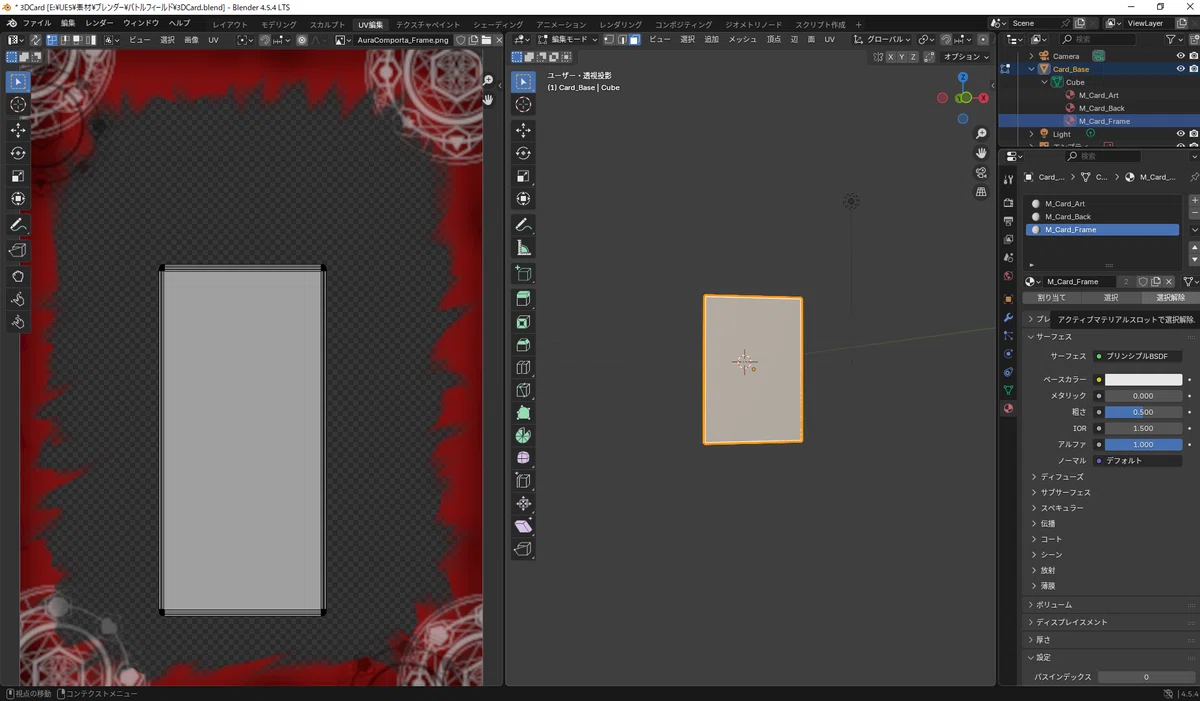The image size is (1200, 701).
Task: Expand the ディフューズ panel
Action: (x=1062, y=477)
